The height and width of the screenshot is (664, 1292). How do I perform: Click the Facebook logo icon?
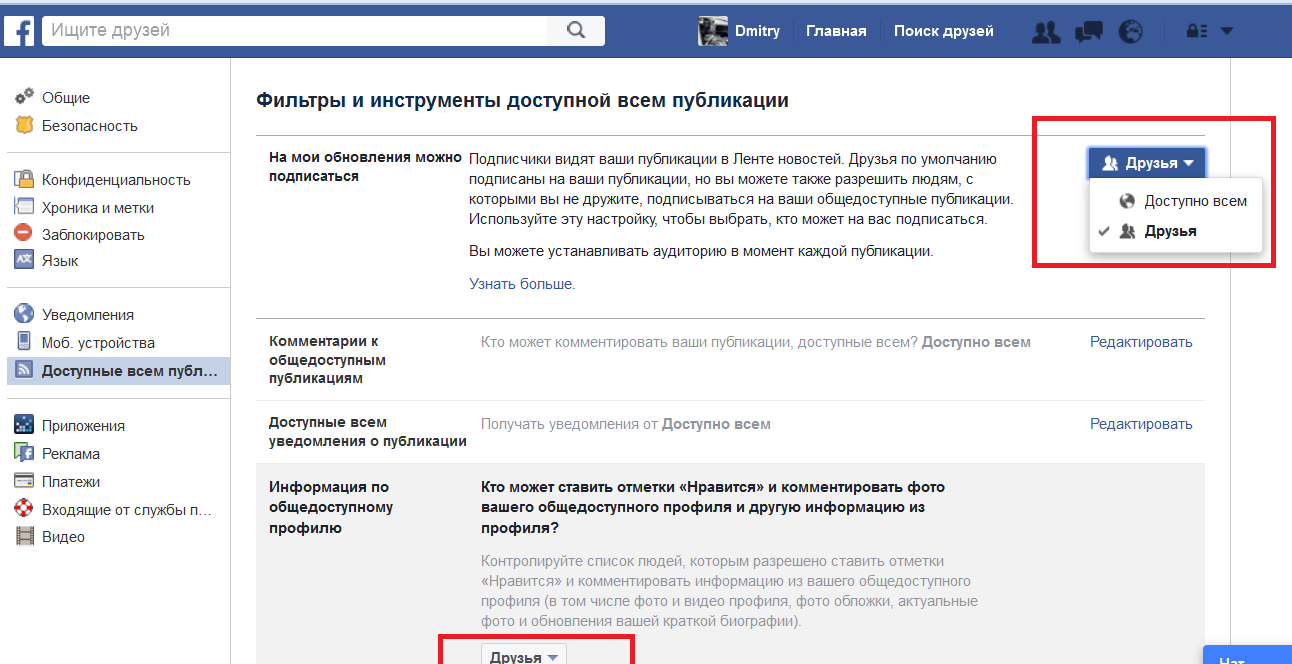[x=19, y=30]
